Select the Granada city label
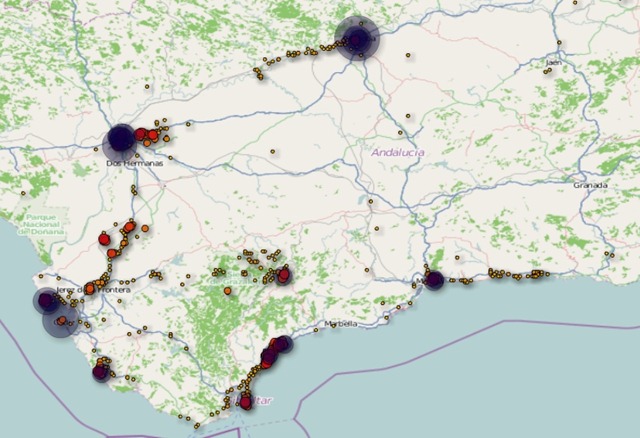 tap(590, 186)
